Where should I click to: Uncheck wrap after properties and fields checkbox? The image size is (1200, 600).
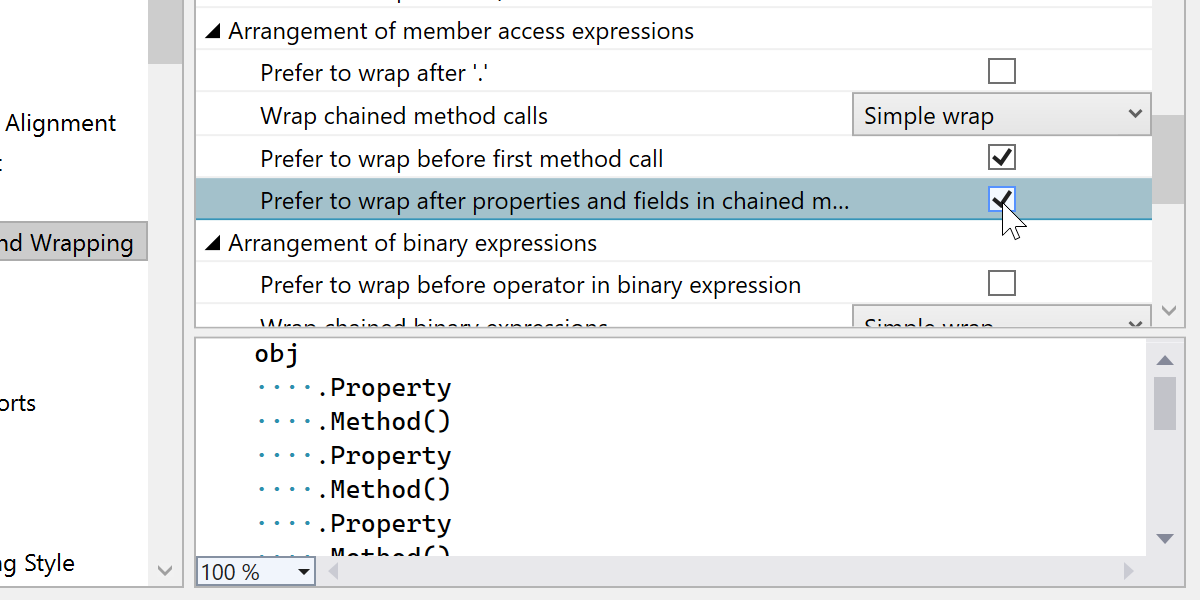coord(1001,200)
